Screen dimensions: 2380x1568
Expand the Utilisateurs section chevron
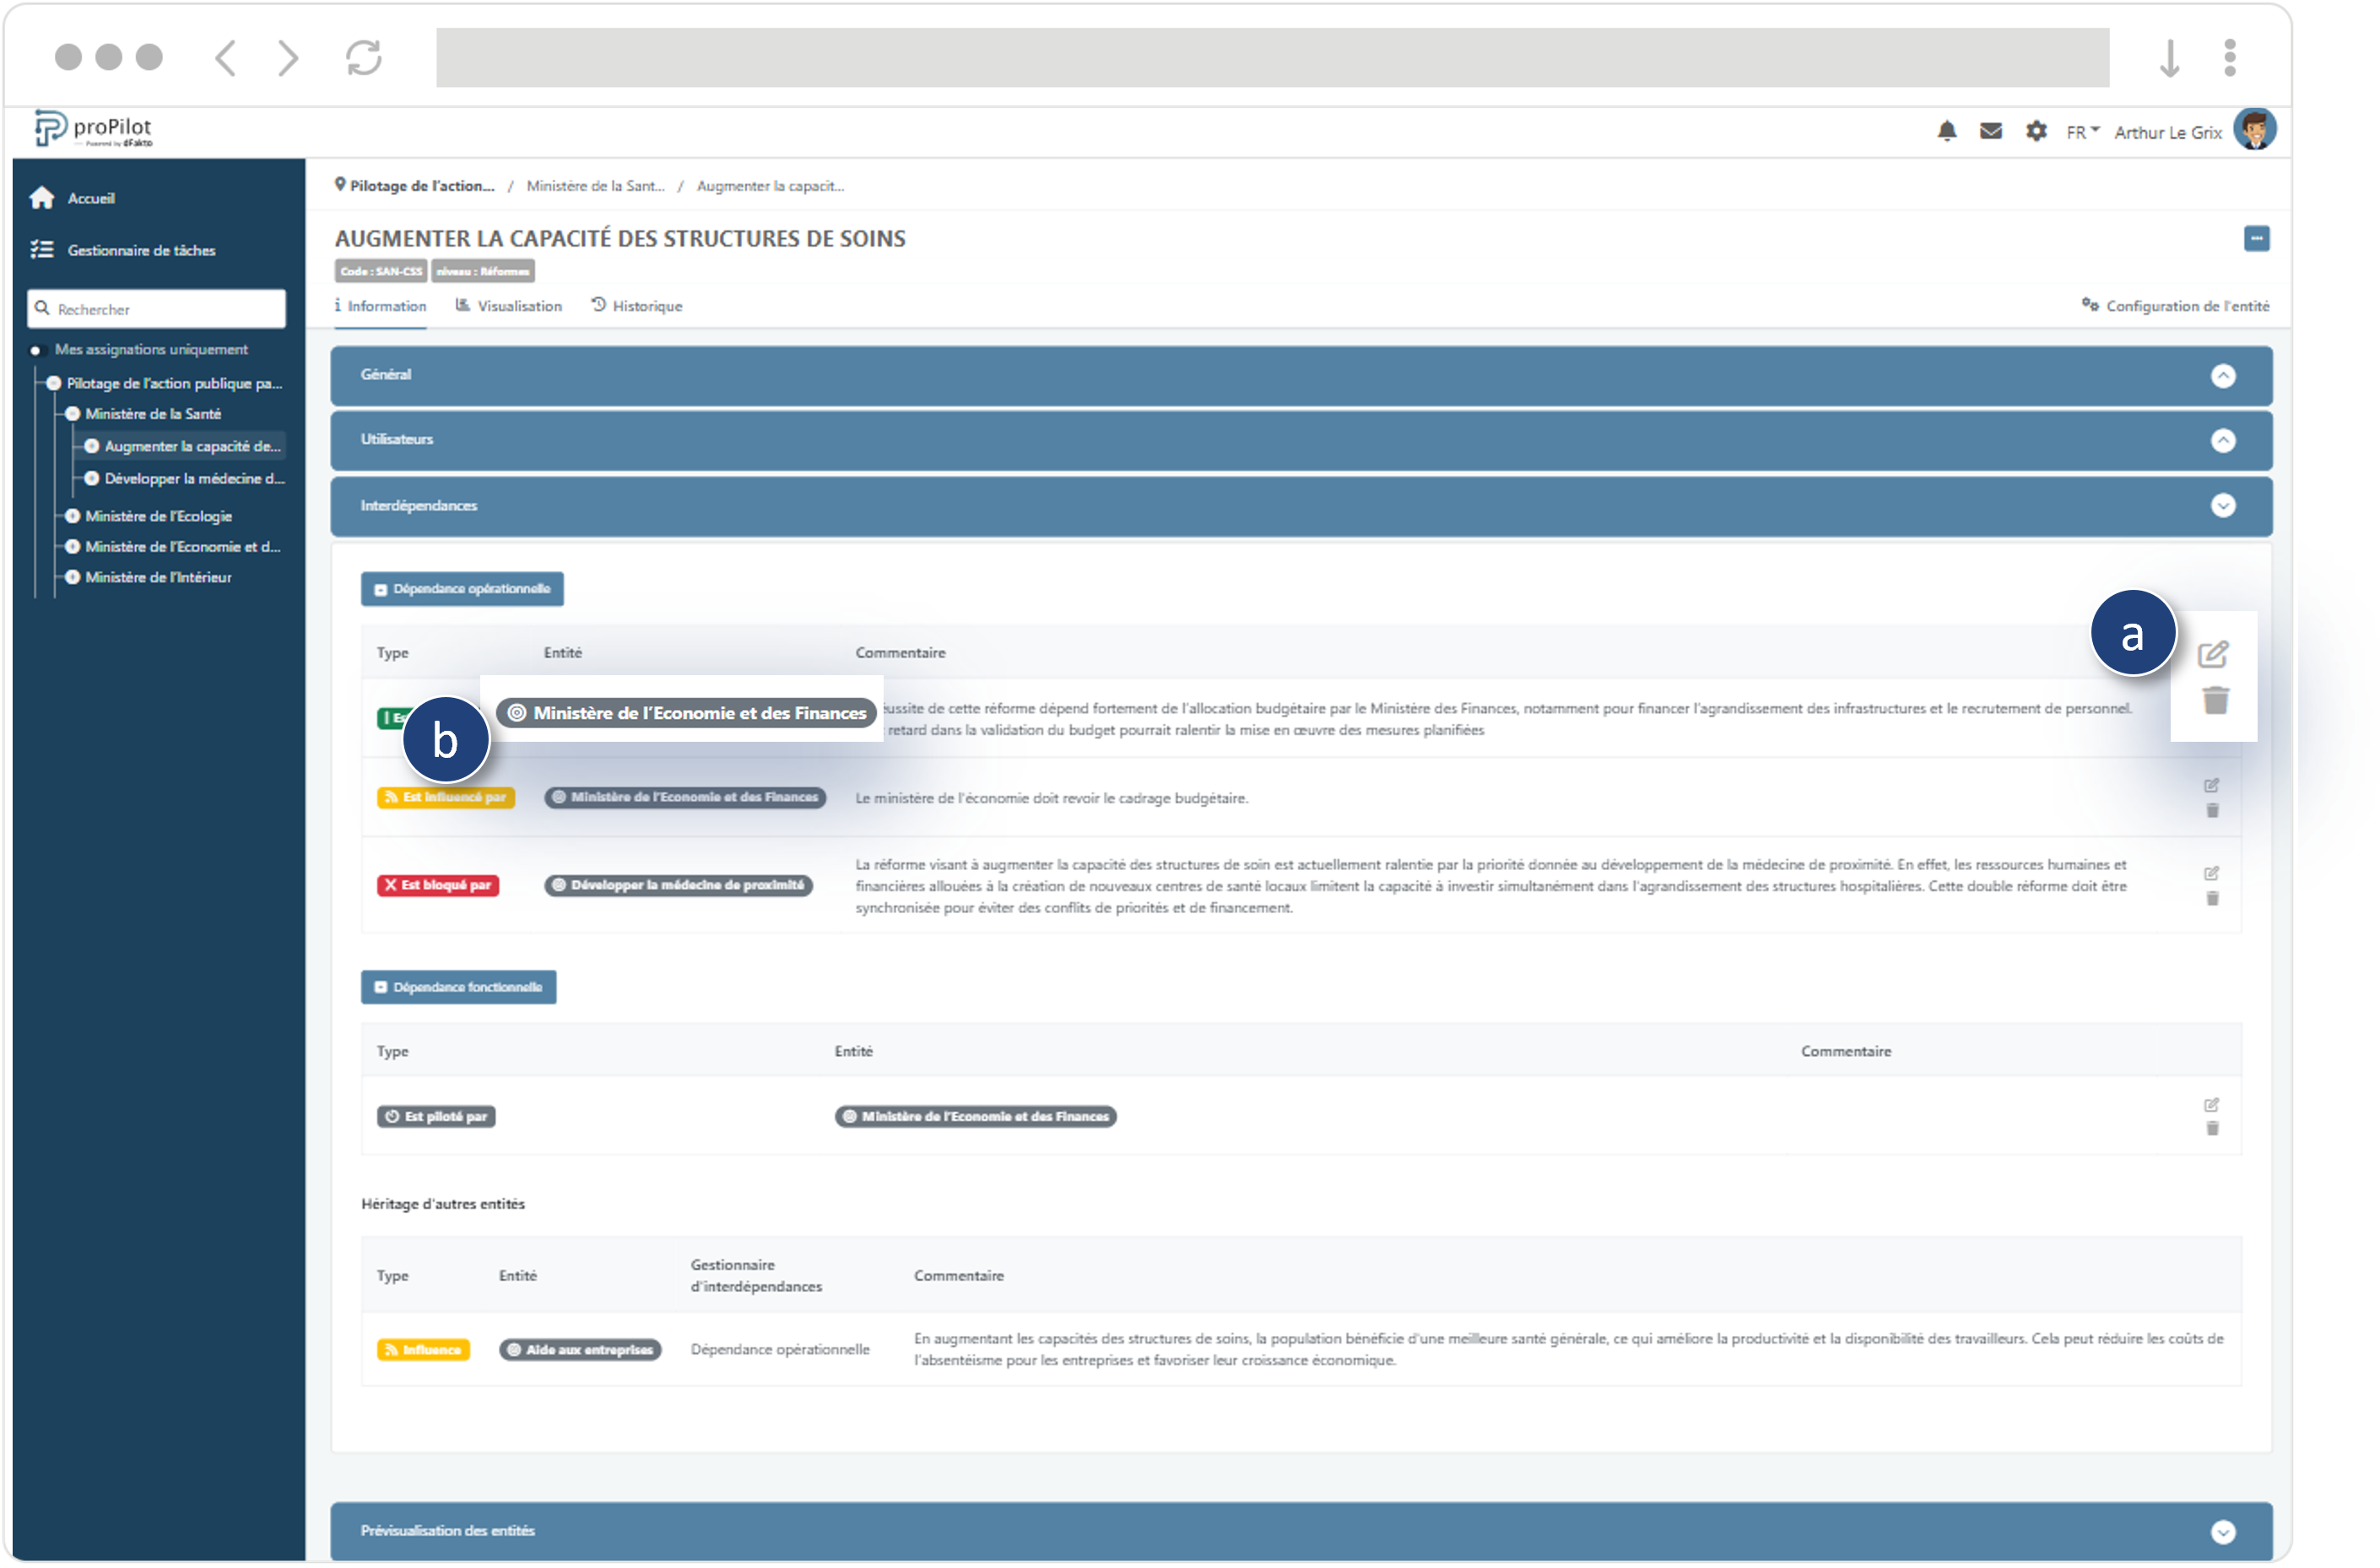(x=2222, y=440)
